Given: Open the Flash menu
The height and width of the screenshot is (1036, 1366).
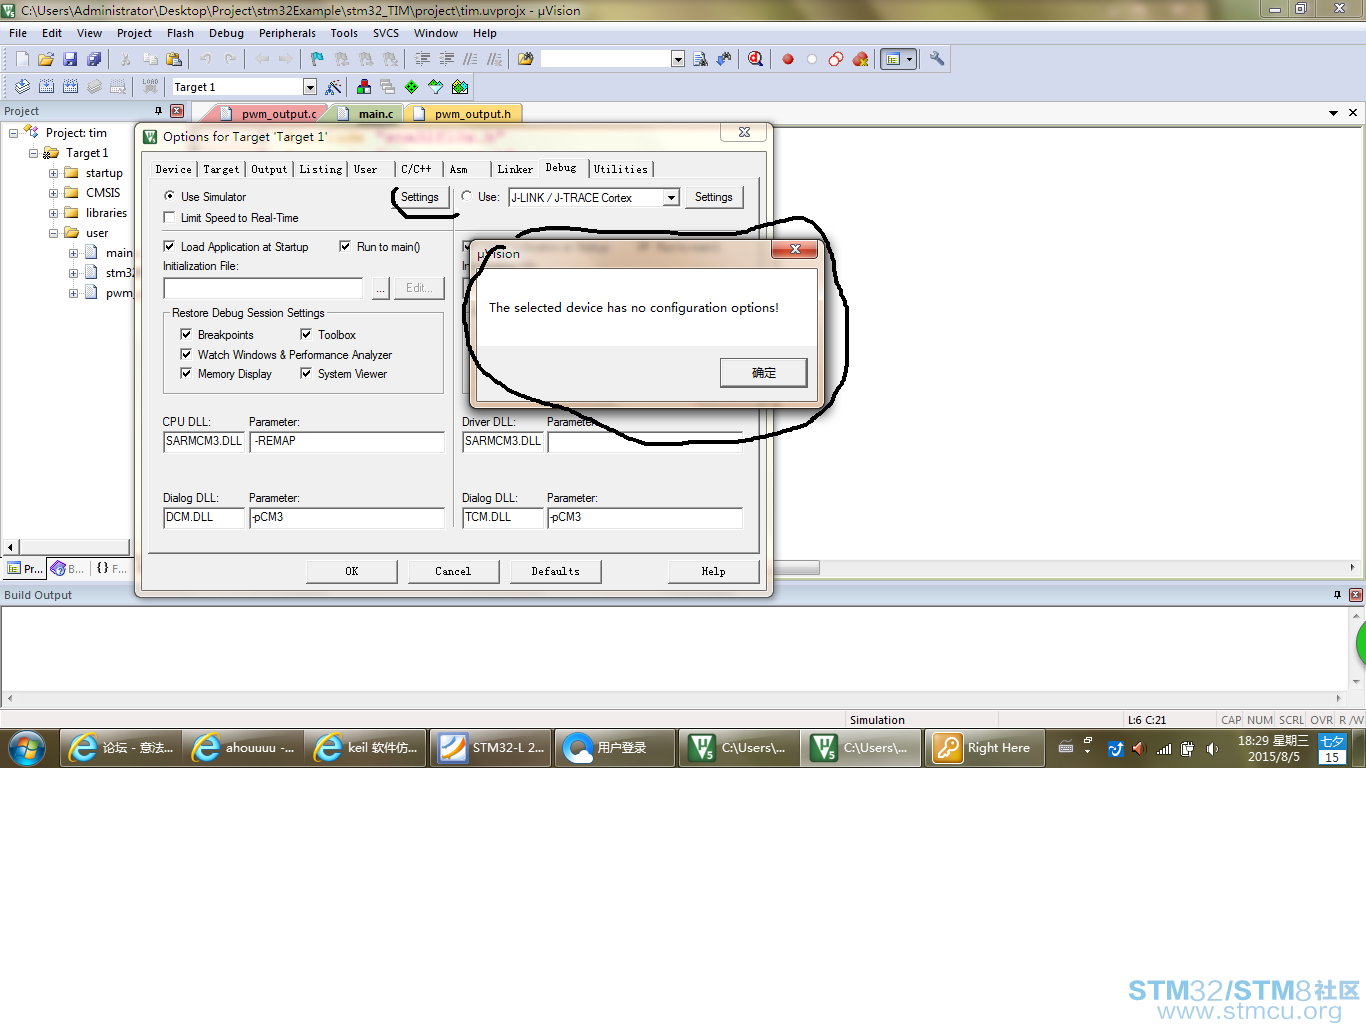Looking at the screenshot, I should point(180,33).
